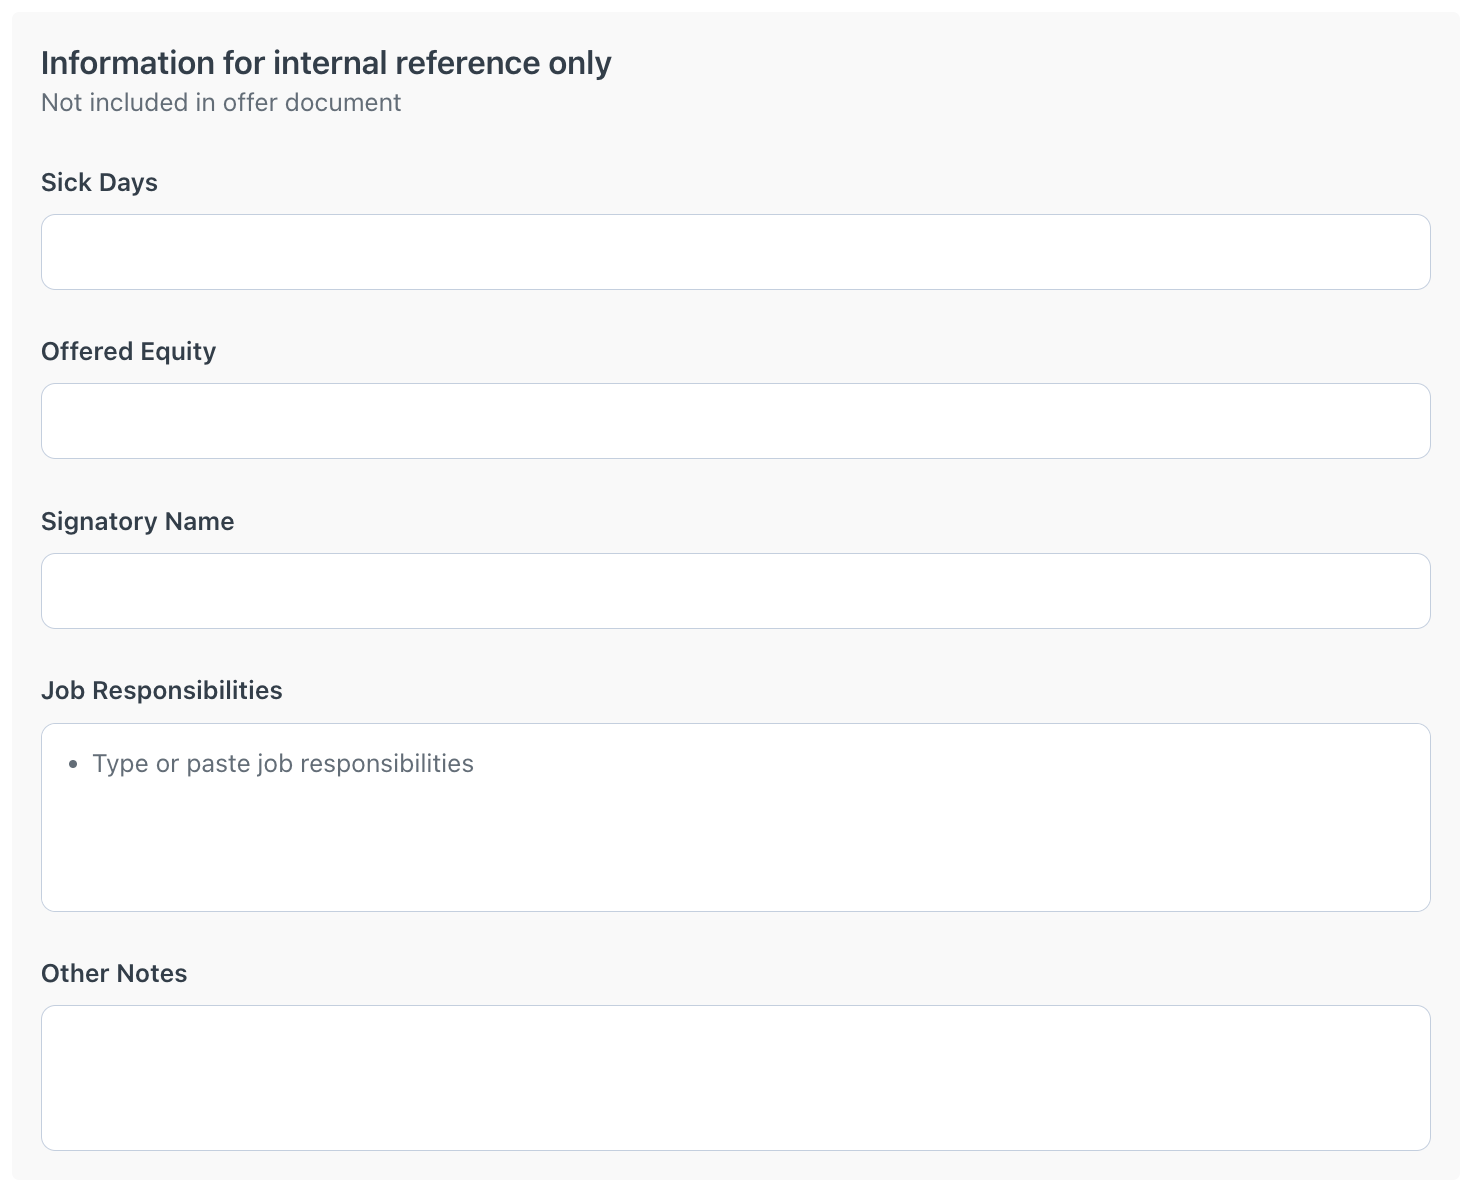
Task: Click the Sick Days input field
Action: 735,252
